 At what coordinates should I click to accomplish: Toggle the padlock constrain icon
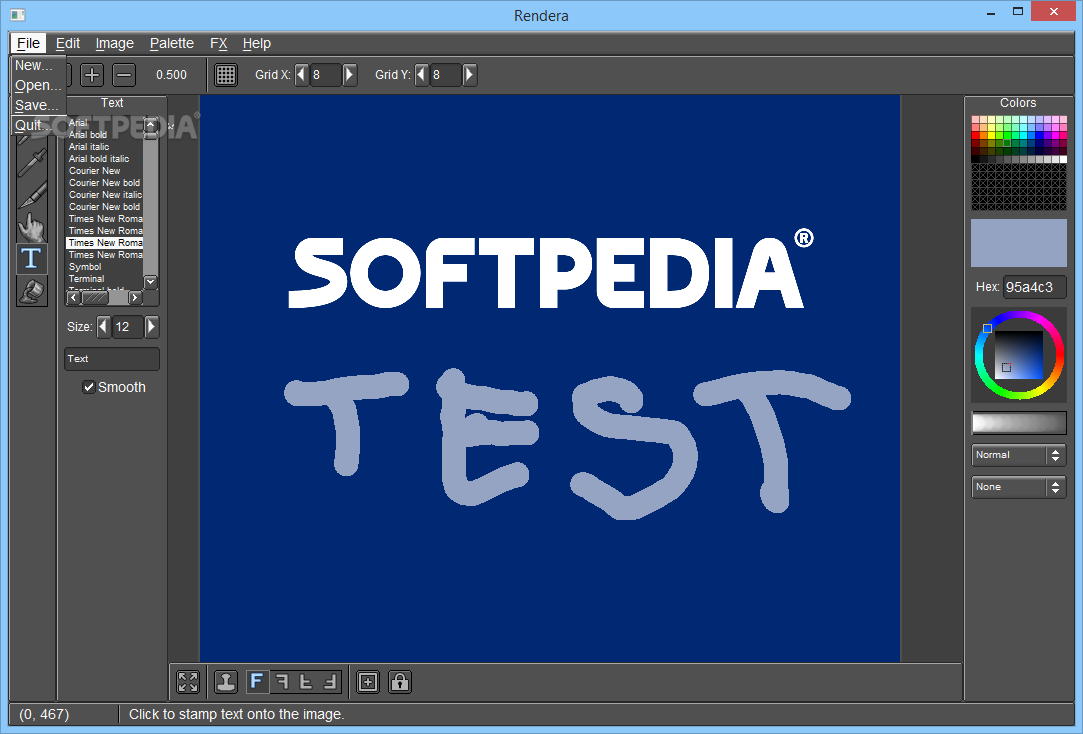400,682
